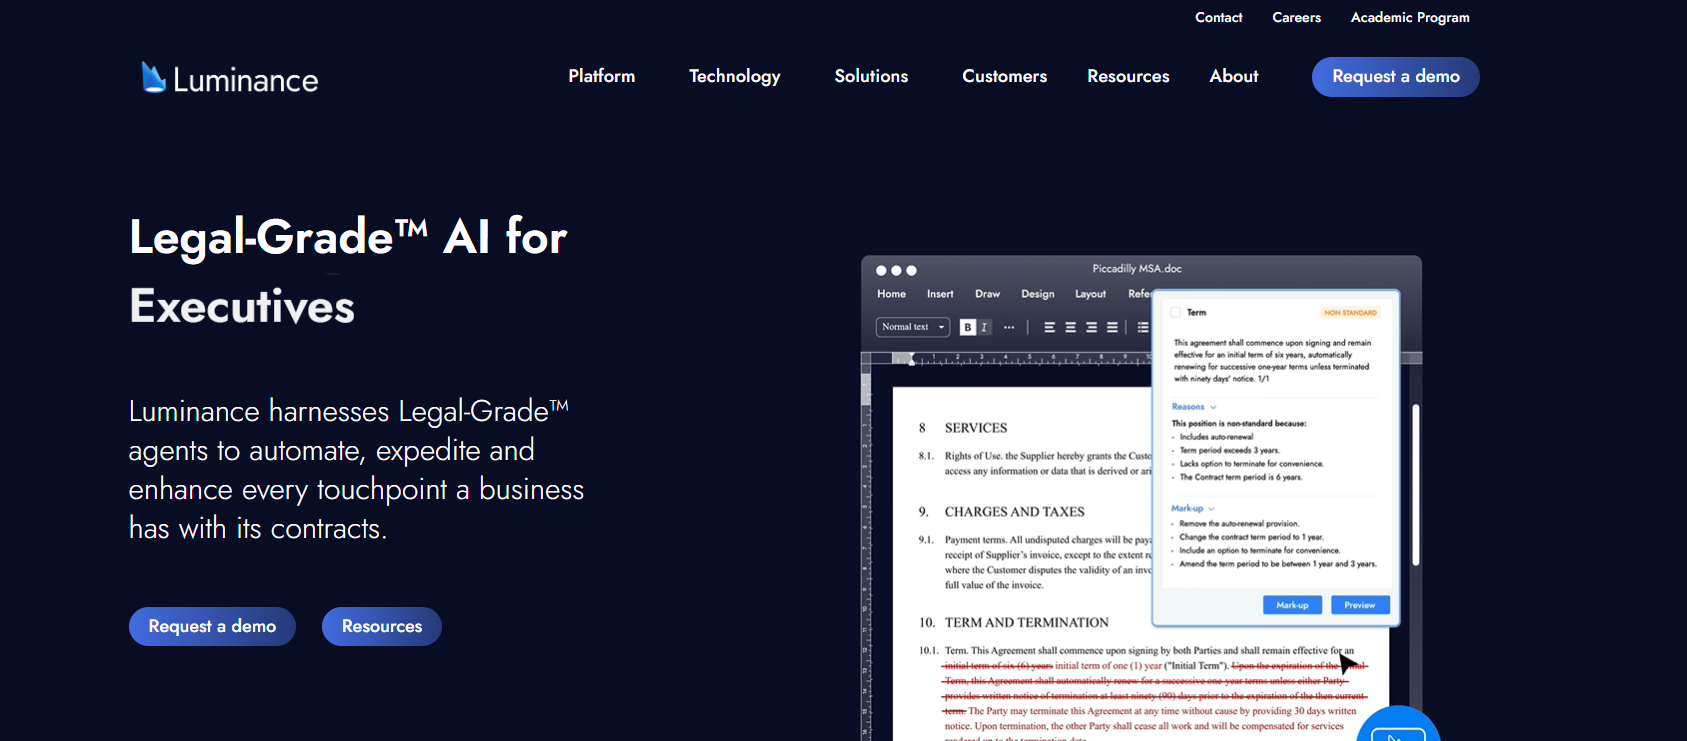
Task: Select the Draw tab in document editor
Action: (988, 294)
